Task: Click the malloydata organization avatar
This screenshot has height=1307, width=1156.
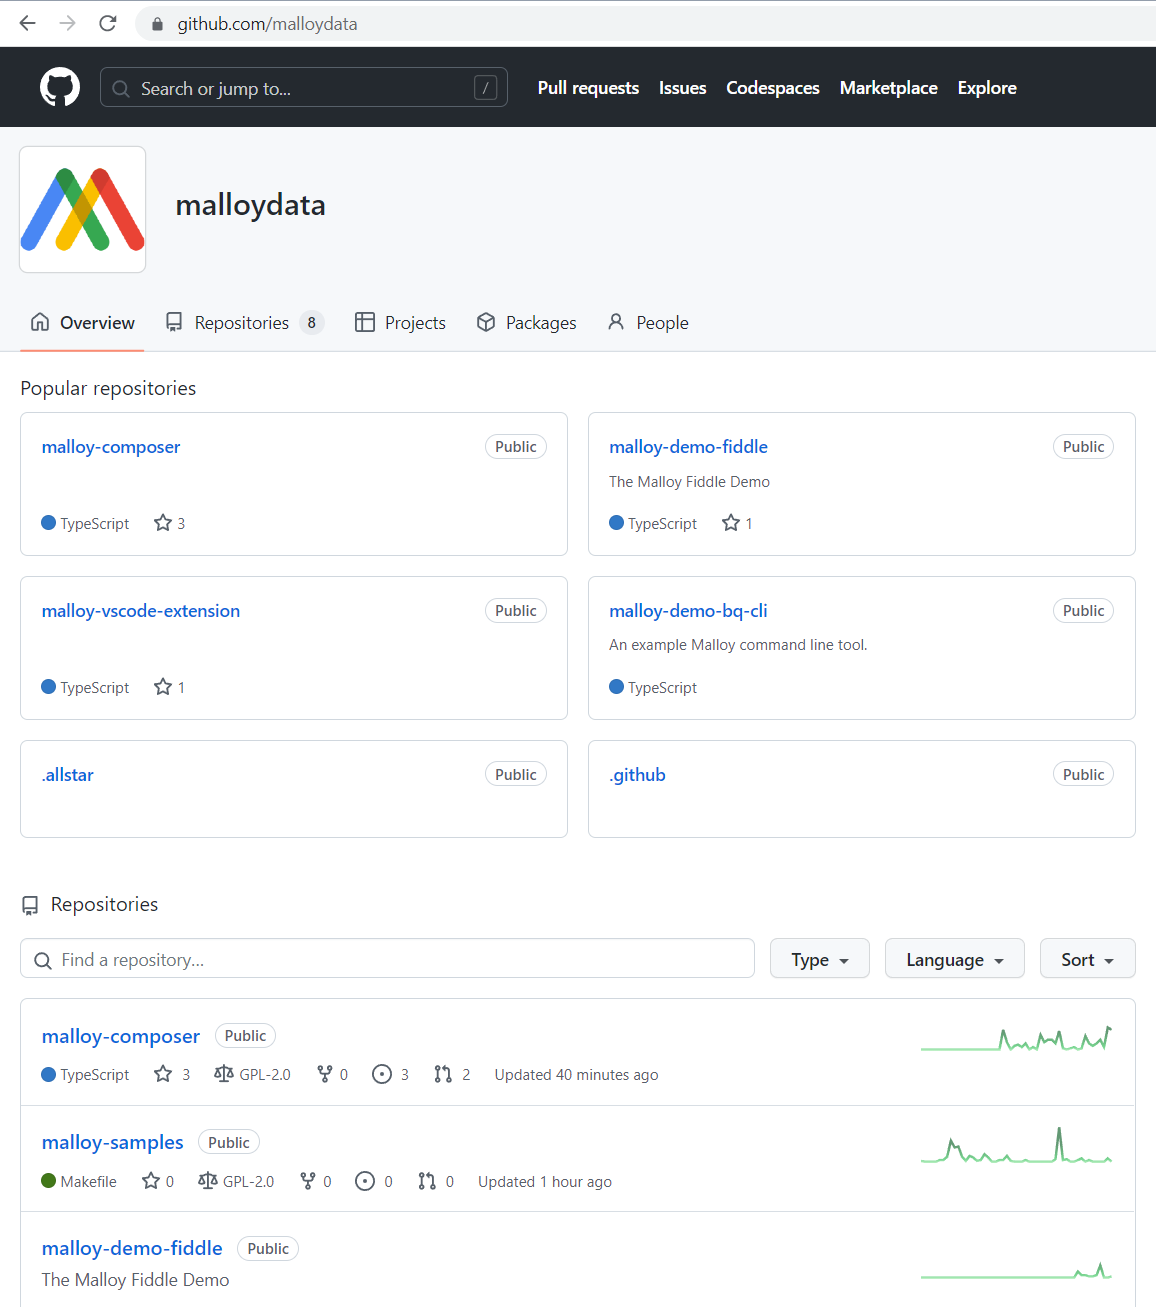Action: [83, 210]
